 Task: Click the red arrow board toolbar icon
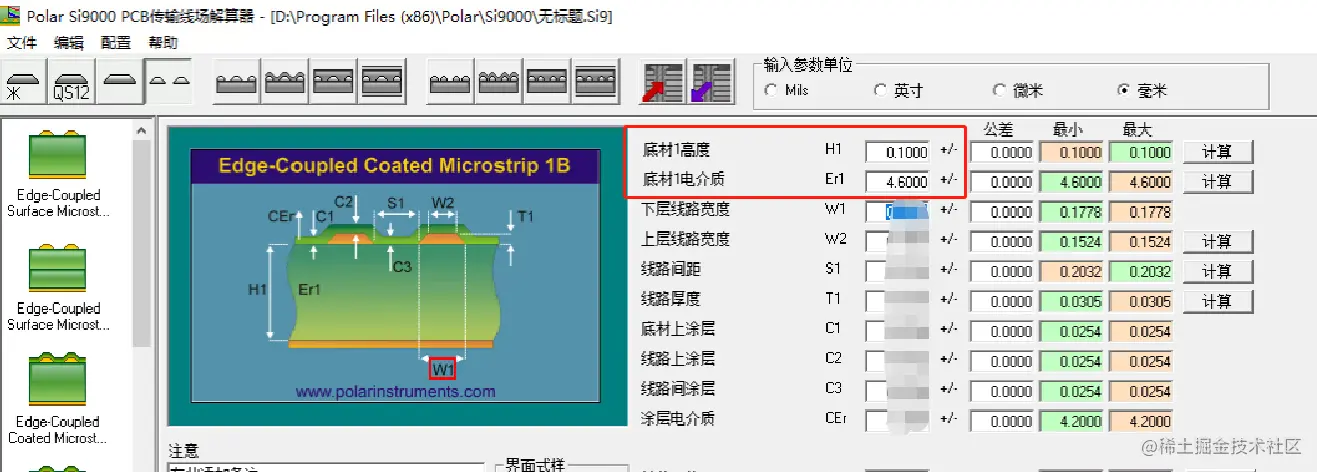(x=663, y=82)
